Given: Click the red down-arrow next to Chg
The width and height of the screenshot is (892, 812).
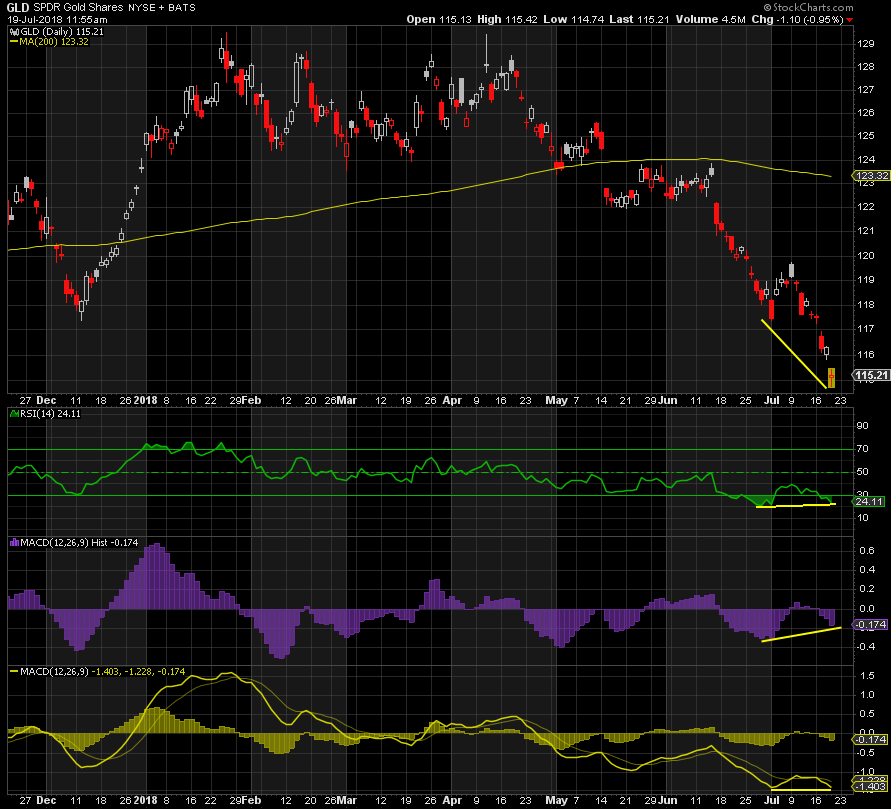Looking at the screenshot, I should (x=850, y=20).
